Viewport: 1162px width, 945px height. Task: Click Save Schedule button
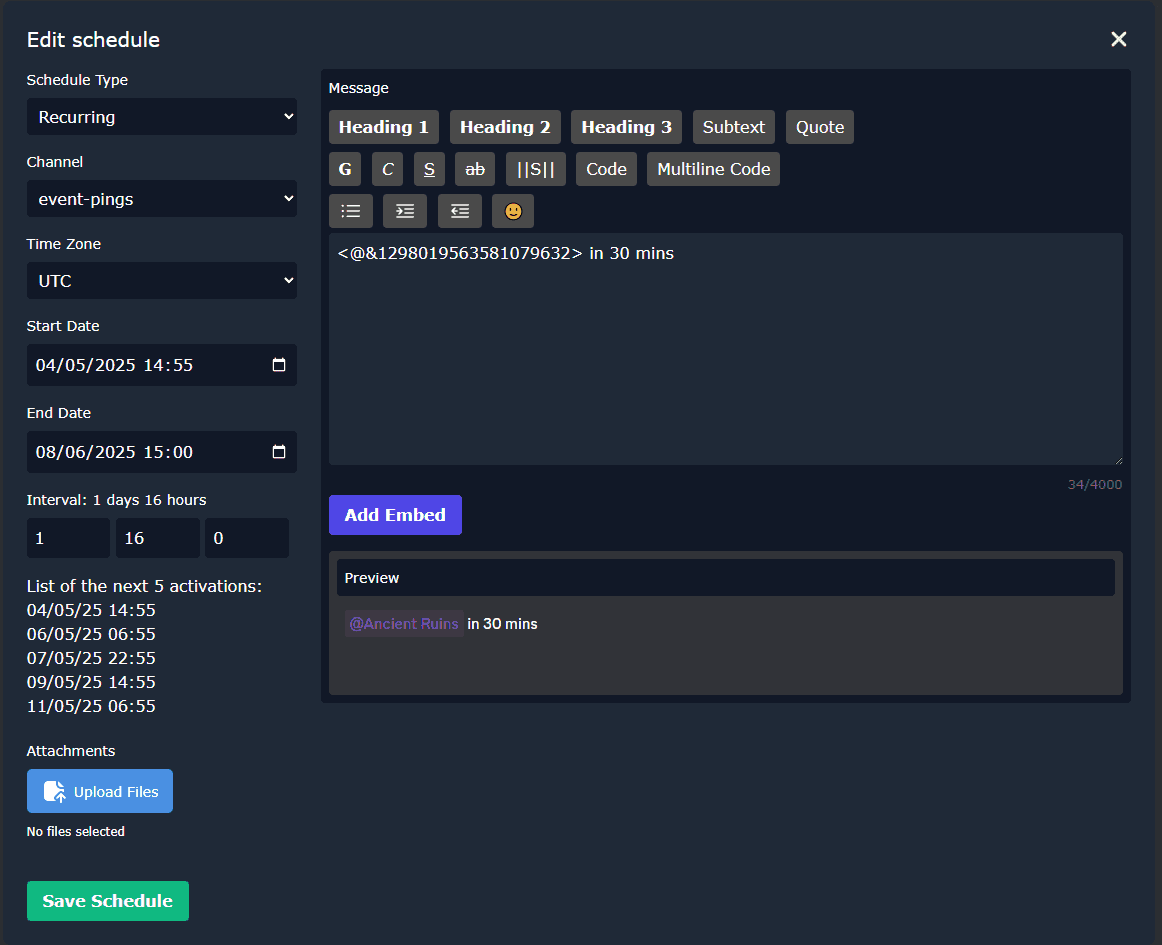click(x=107, y=901)
